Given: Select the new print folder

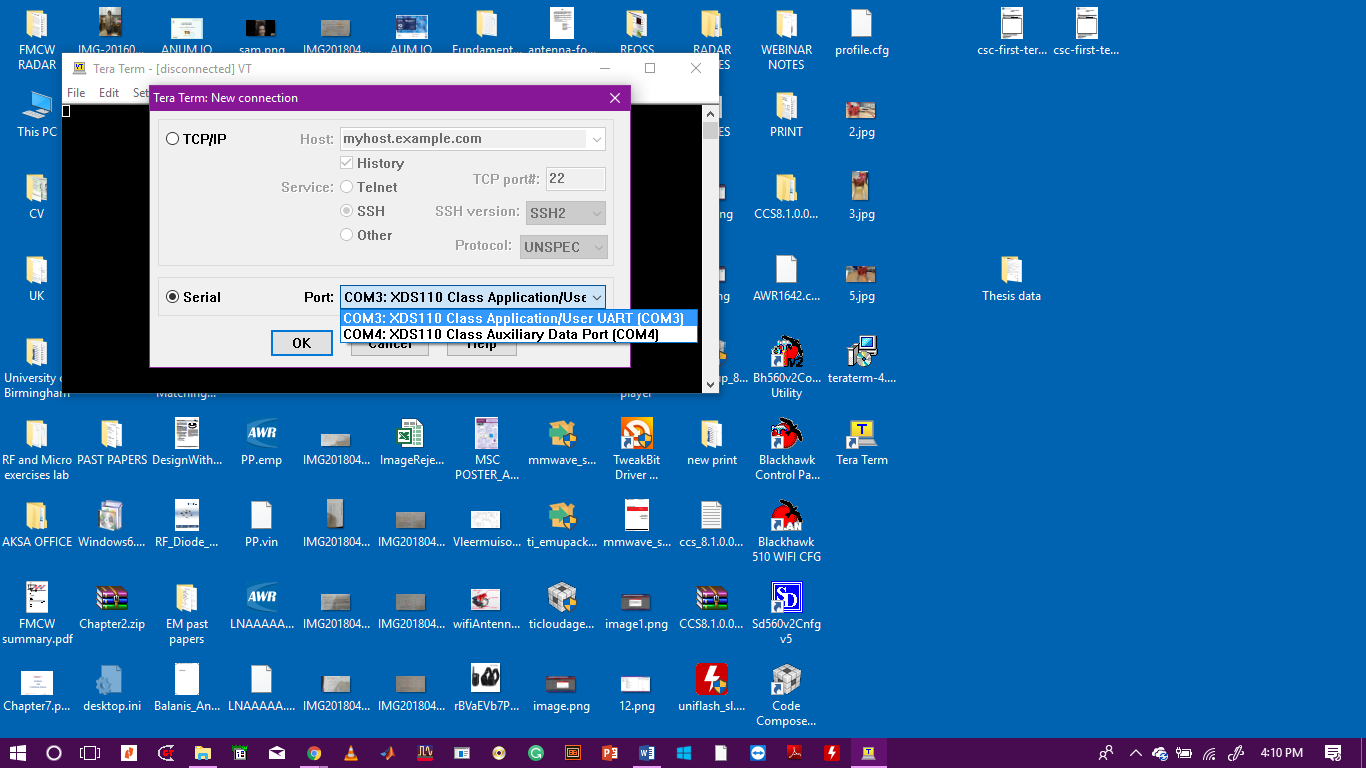Looking at the screenshot, I should point(712,443).
